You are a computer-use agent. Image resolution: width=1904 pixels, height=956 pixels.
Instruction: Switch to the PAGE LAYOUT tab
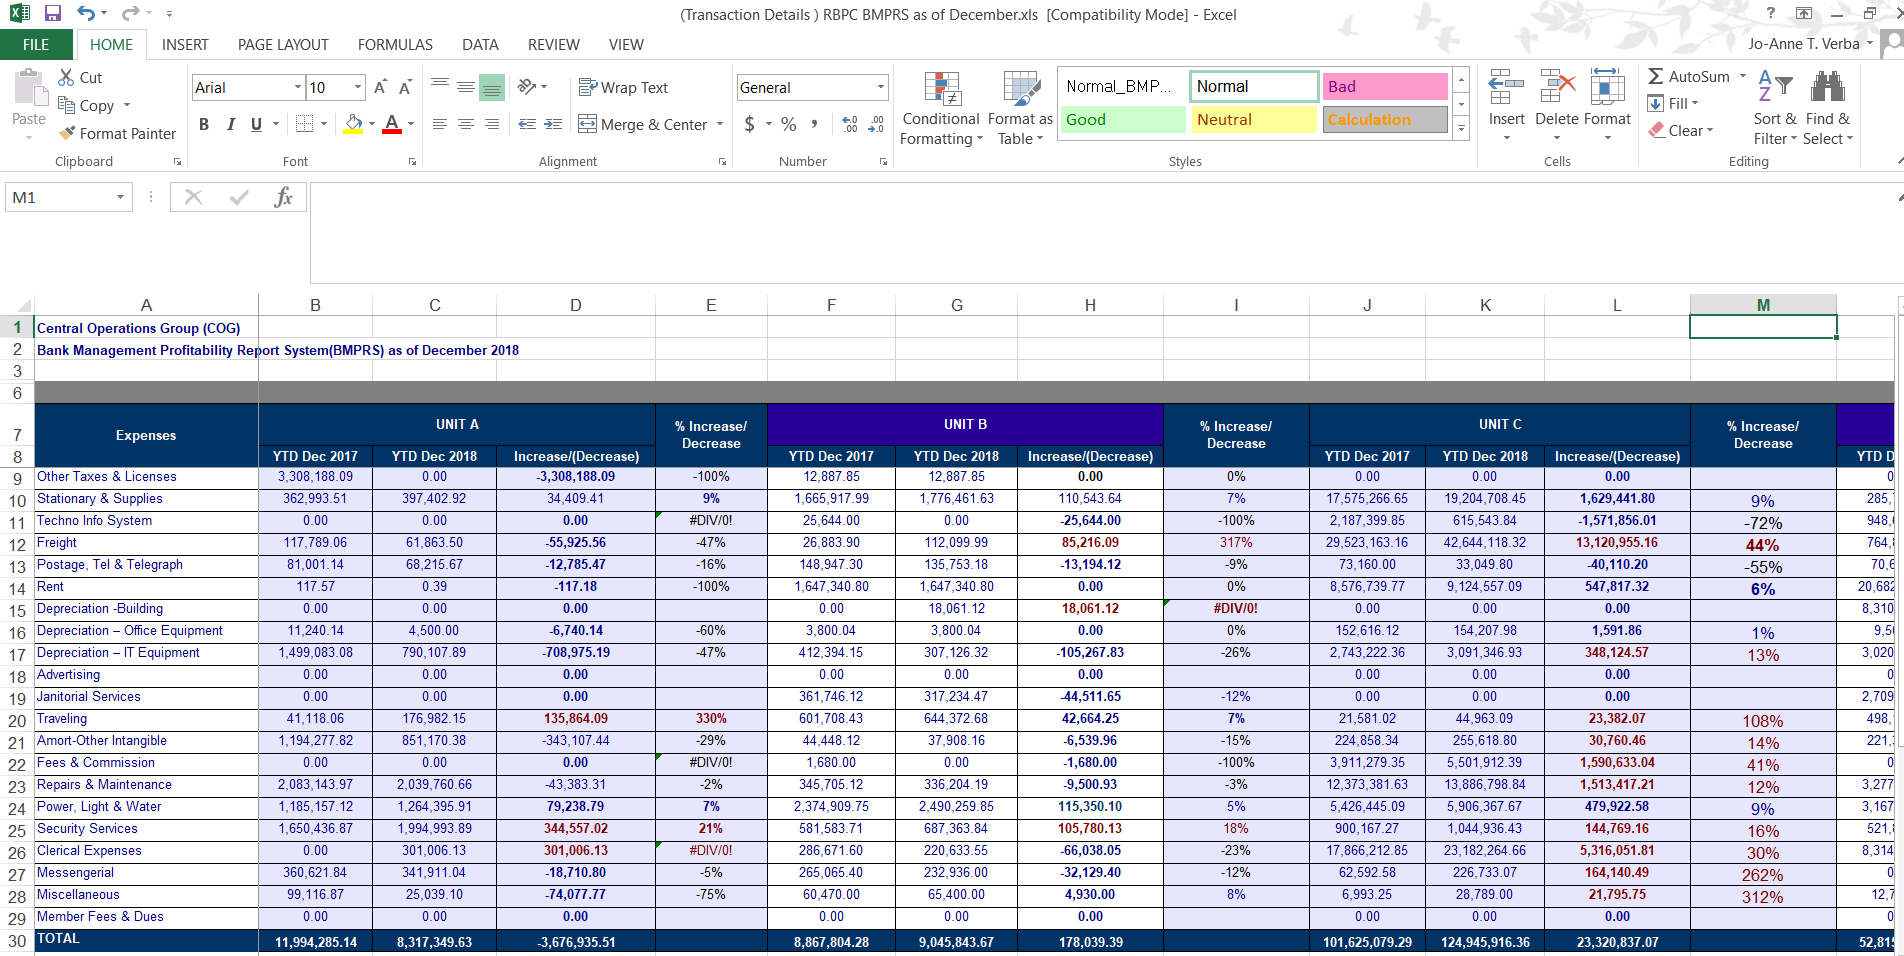click(283, 44)
